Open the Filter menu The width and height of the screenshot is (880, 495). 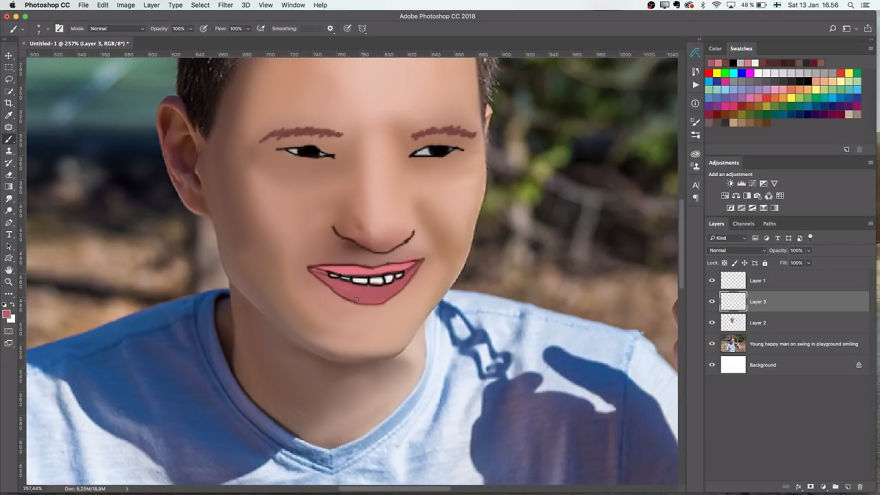[225, 5]
